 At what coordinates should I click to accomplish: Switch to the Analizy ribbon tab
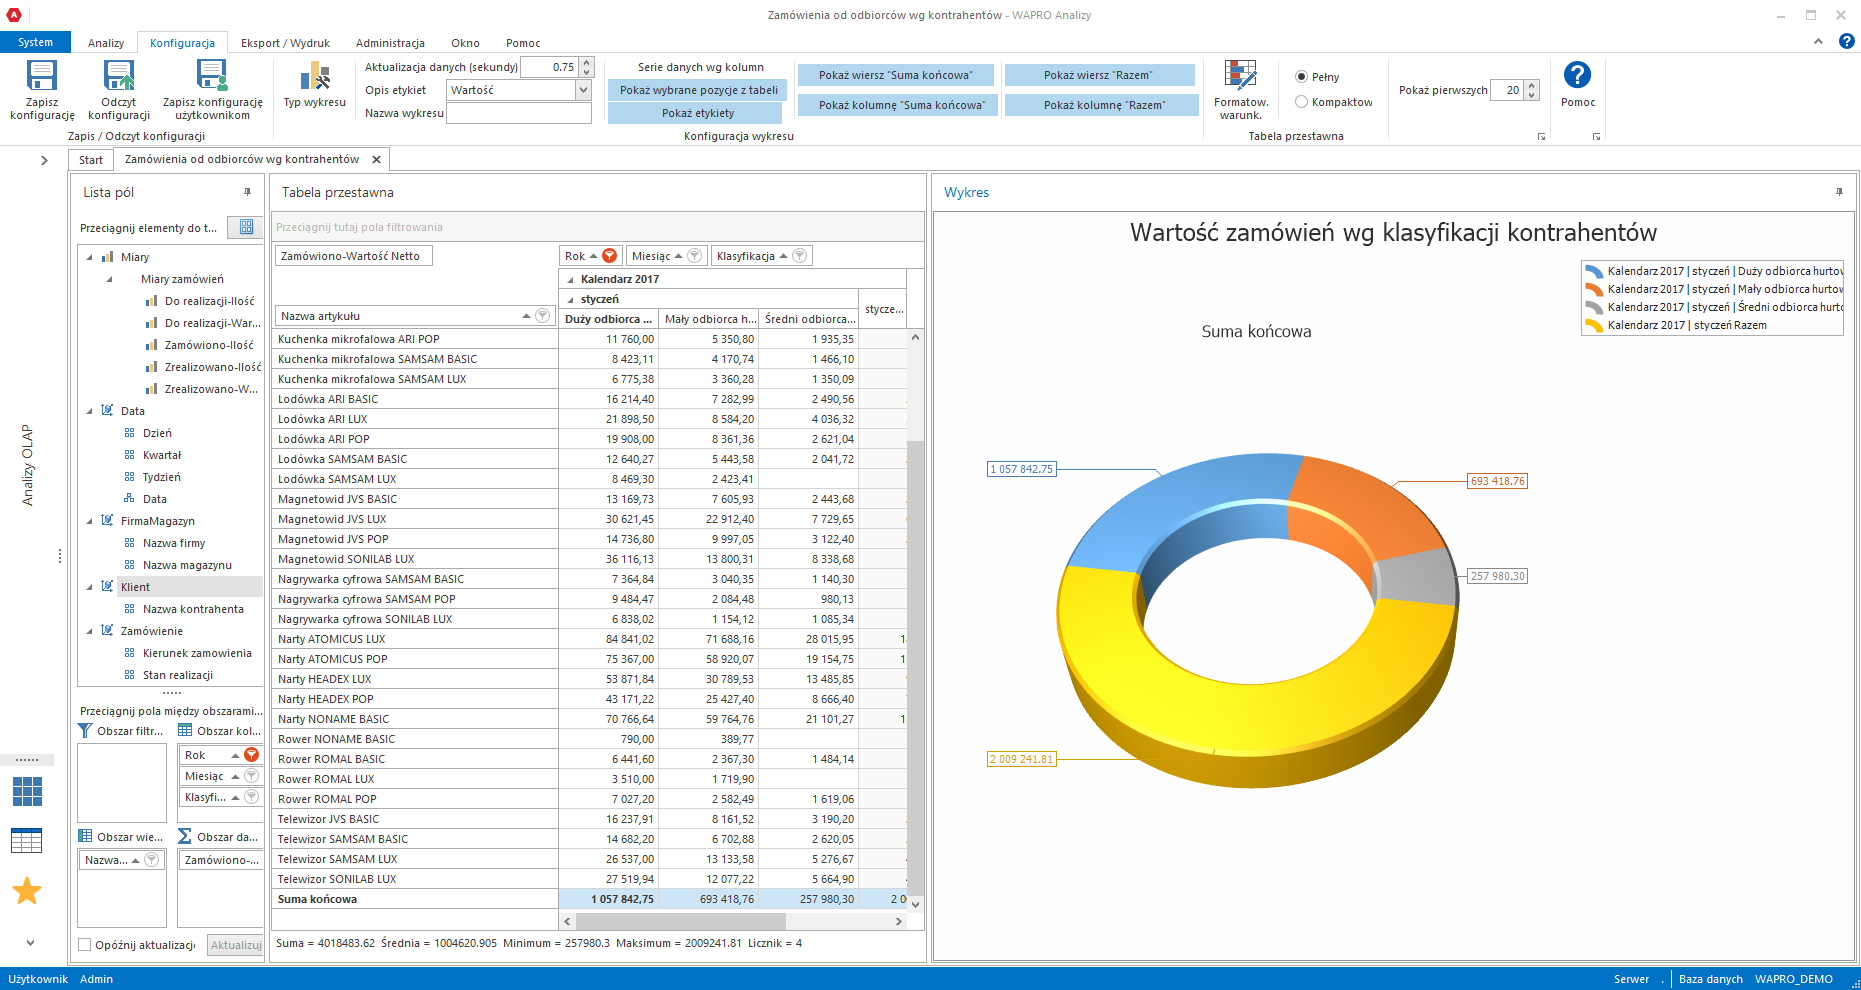[106, 43]
